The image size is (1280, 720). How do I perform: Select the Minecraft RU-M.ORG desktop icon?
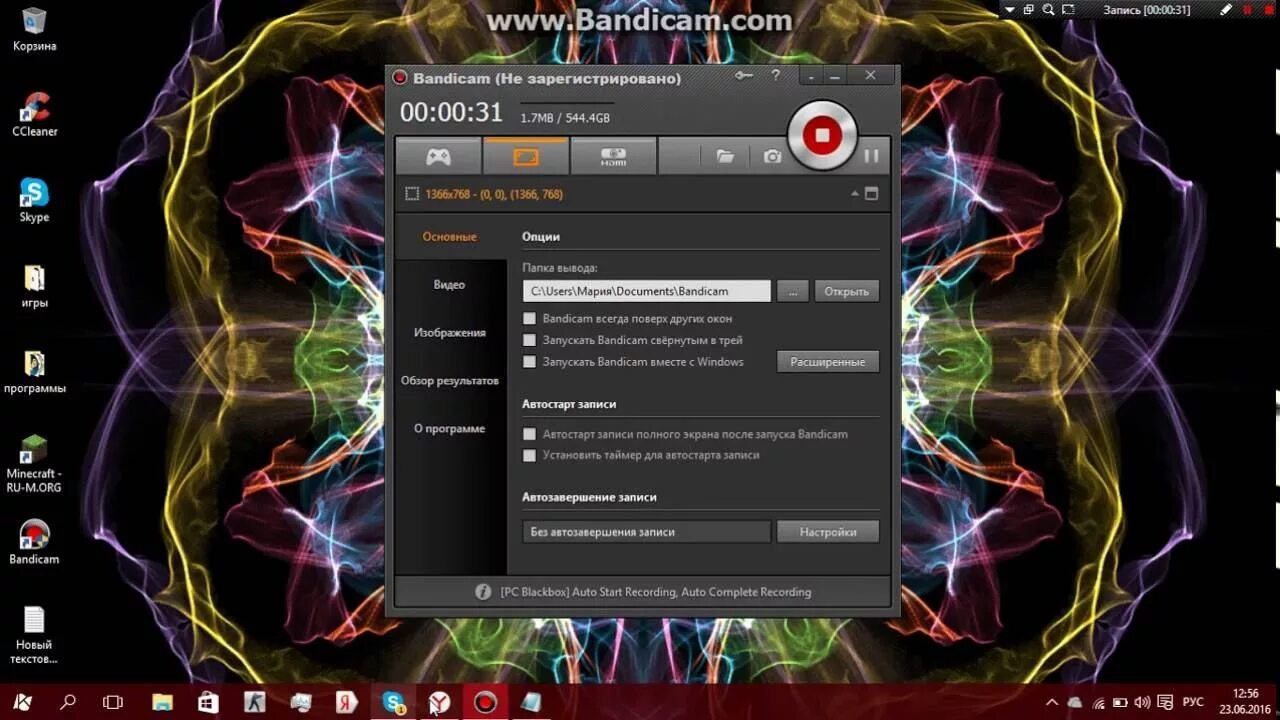coord(34,464)
